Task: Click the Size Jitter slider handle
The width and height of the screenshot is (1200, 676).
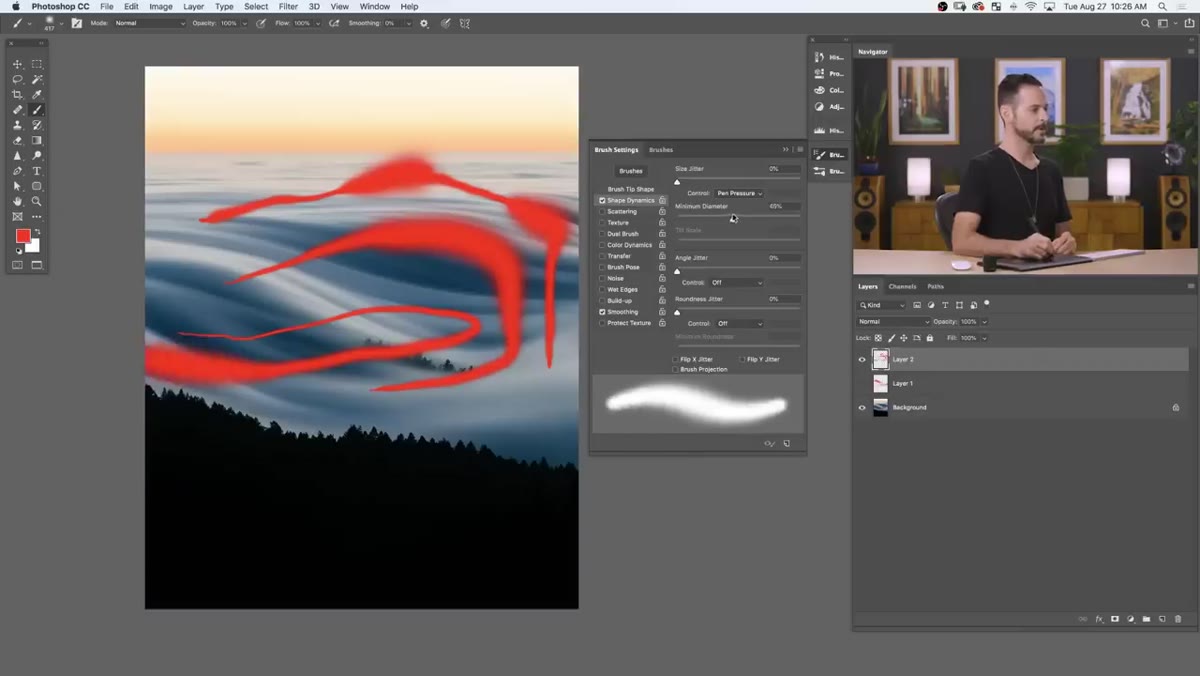Action: pyautogui.click(x=677, y=182)
